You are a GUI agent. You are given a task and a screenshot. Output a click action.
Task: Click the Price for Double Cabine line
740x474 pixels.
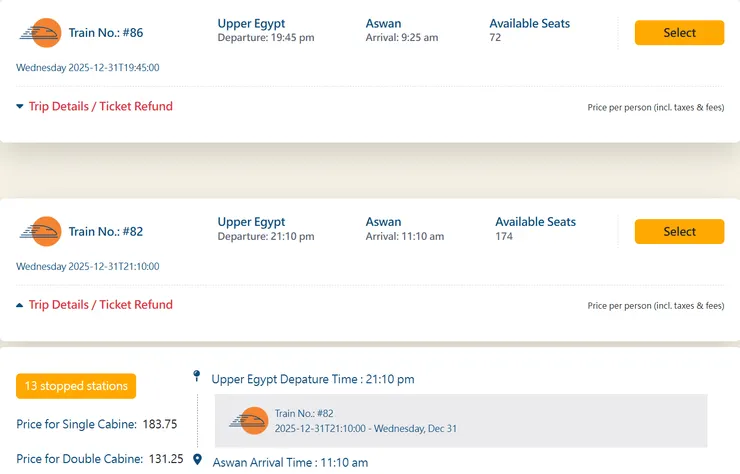[100, 459]
